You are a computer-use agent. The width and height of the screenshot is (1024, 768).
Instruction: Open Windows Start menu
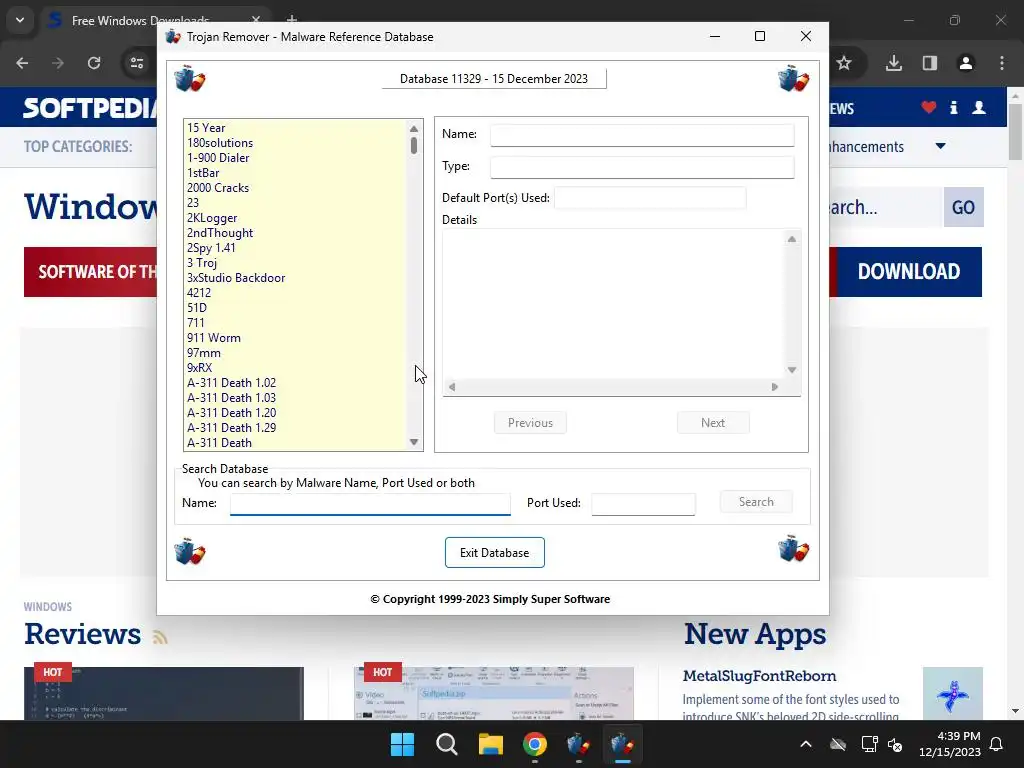click(x=402, y=744)
